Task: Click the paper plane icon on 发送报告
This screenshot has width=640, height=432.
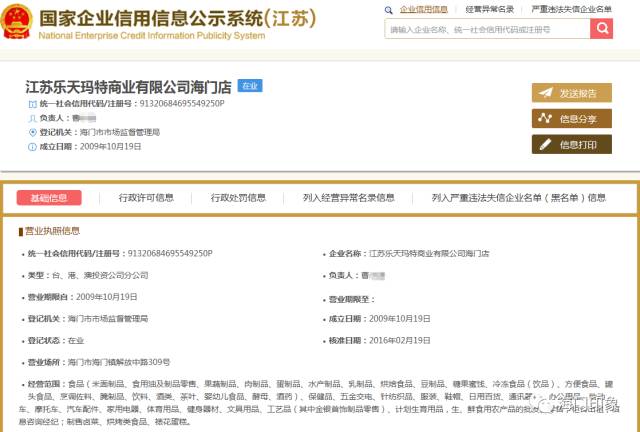Action: [545, 93]
